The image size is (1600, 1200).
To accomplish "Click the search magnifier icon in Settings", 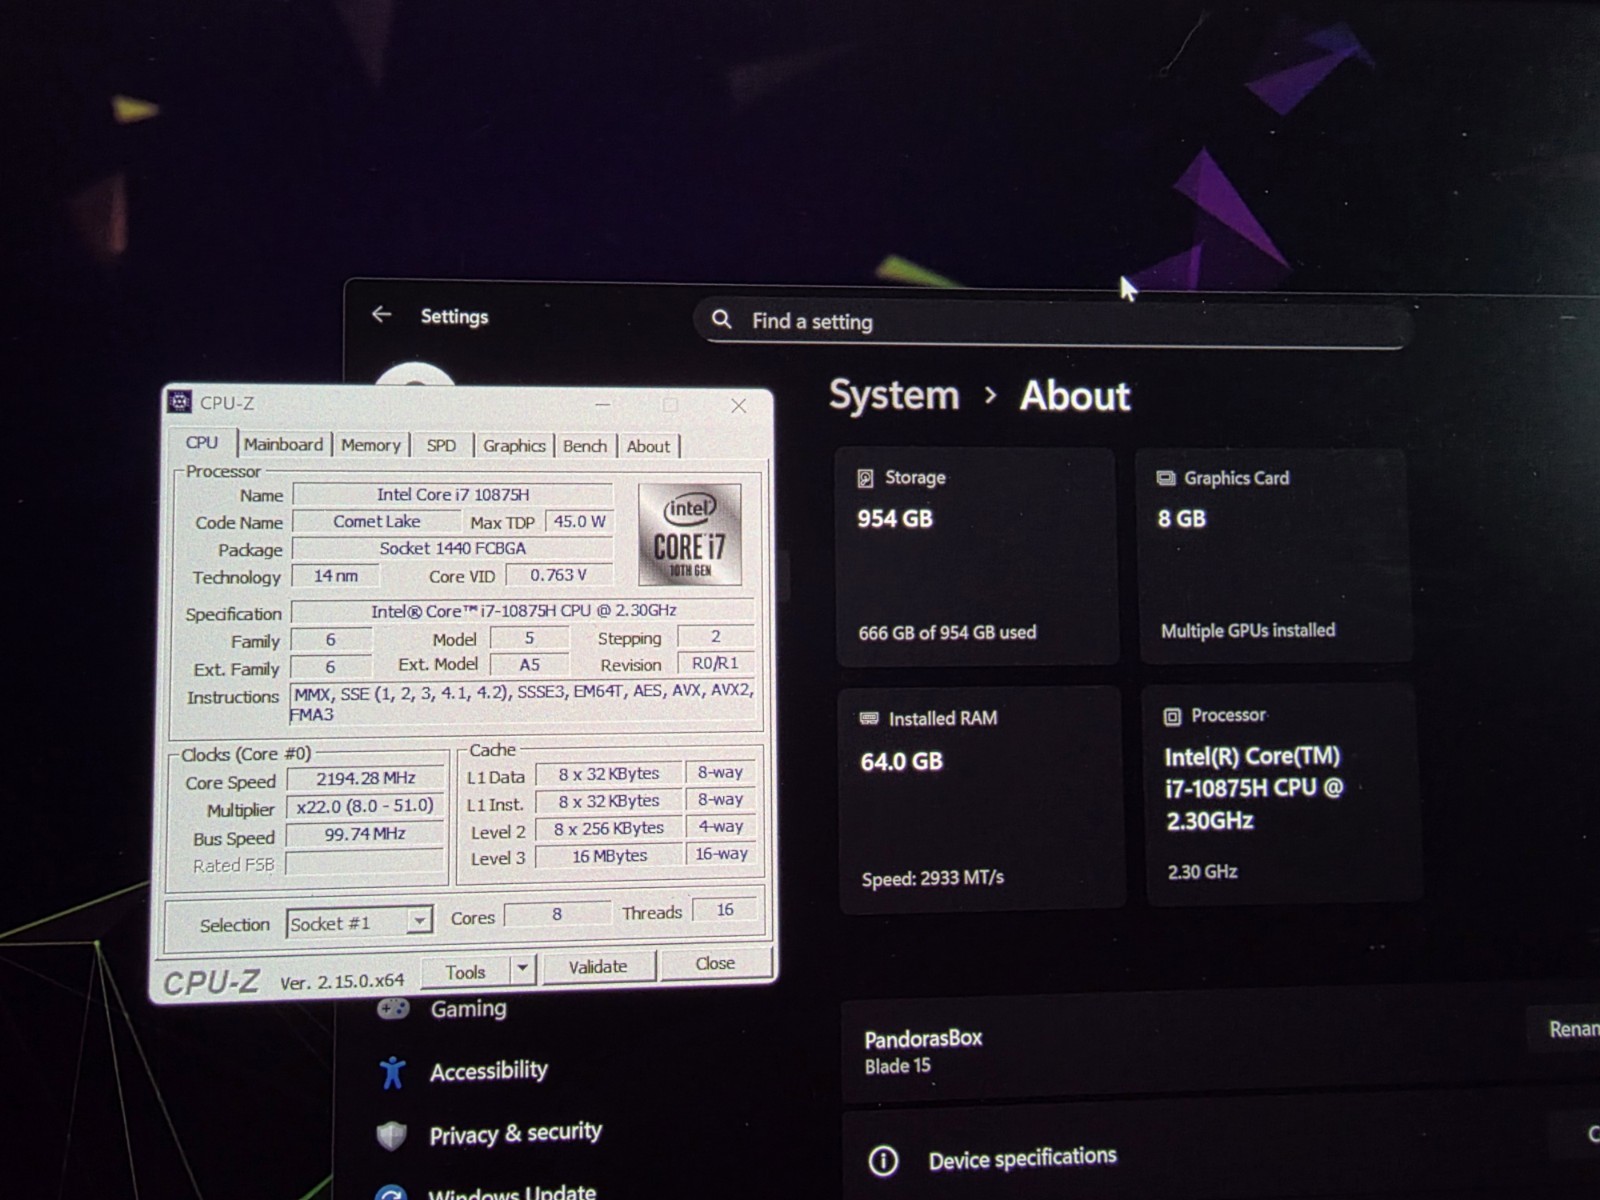I will pos(721,319).
